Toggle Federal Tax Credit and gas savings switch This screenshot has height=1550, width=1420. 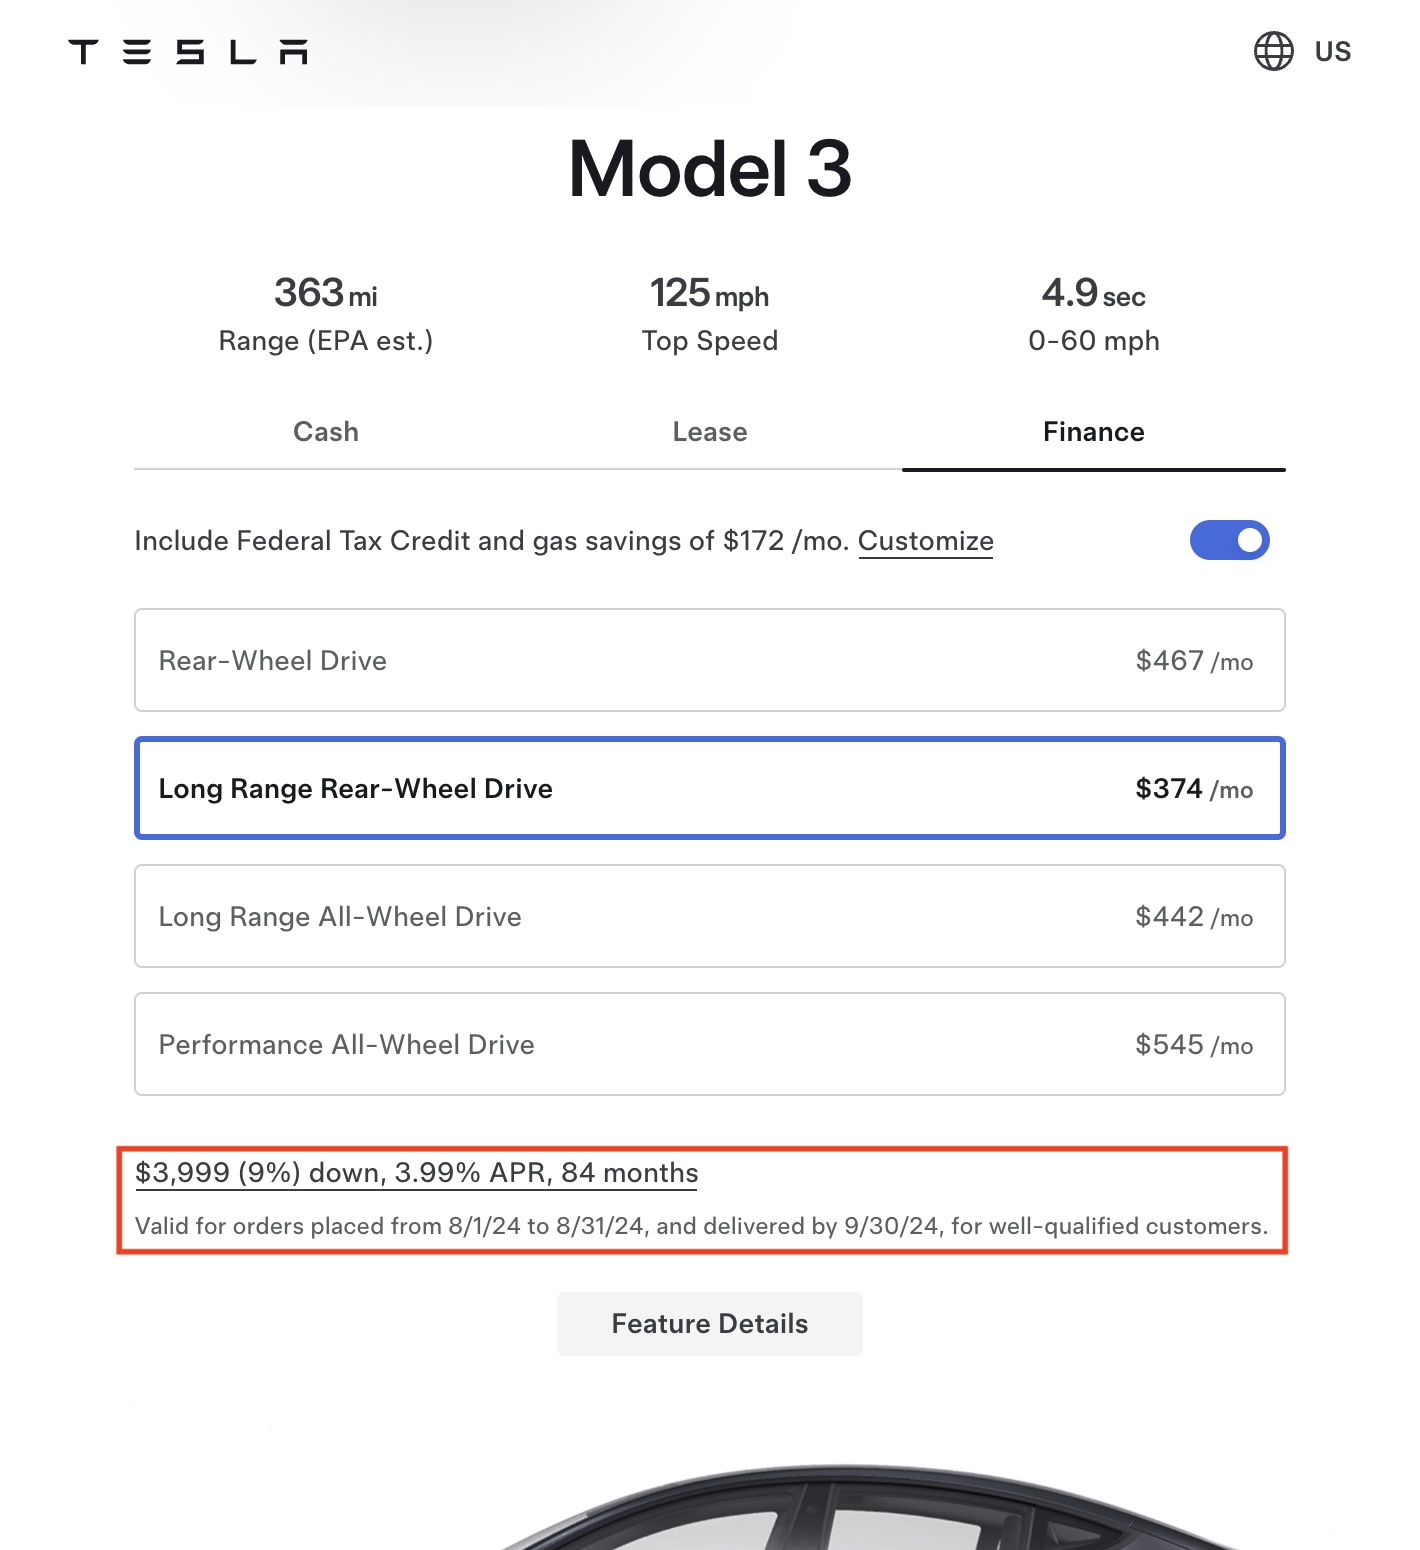click(1230, 540)
